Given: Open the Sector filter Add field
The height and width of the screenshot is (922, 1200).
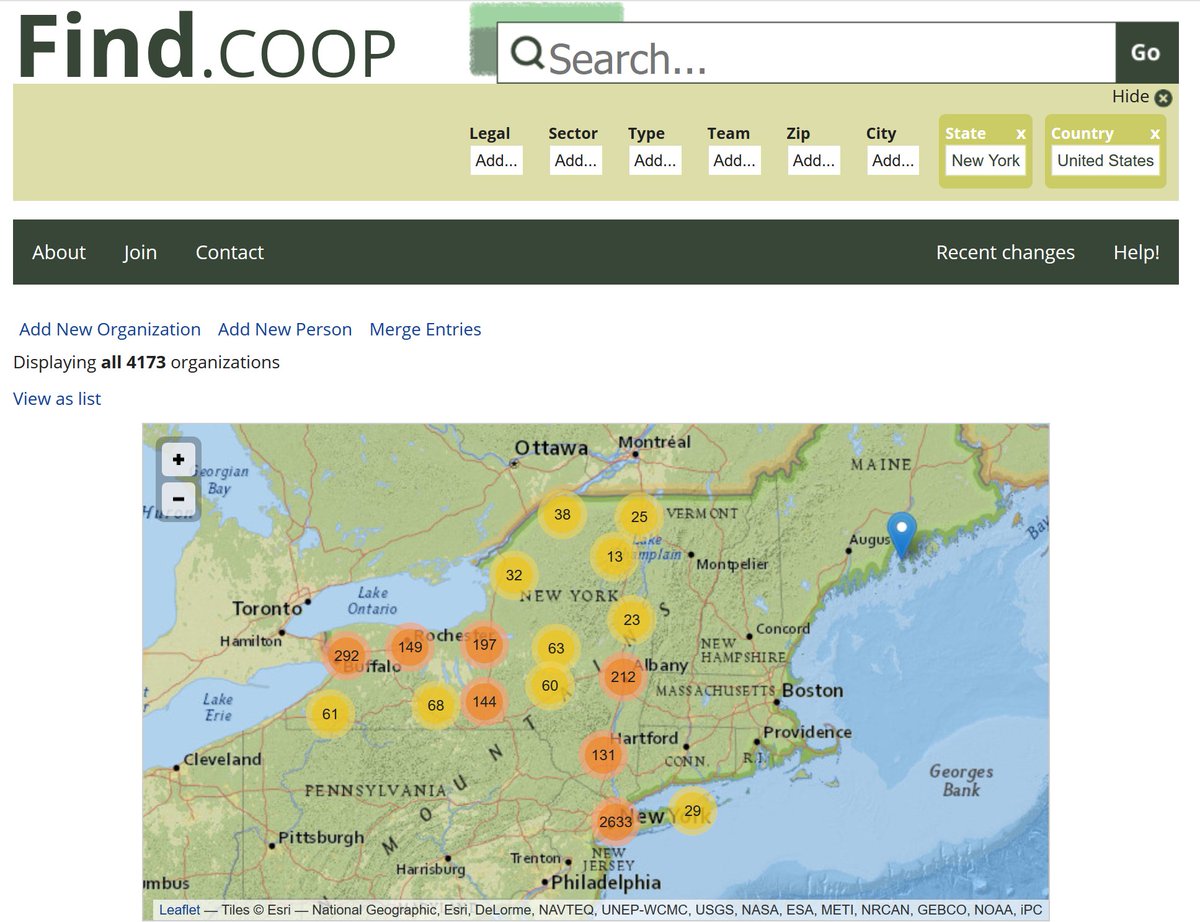Looking at the screenshot, I should 576,160.
